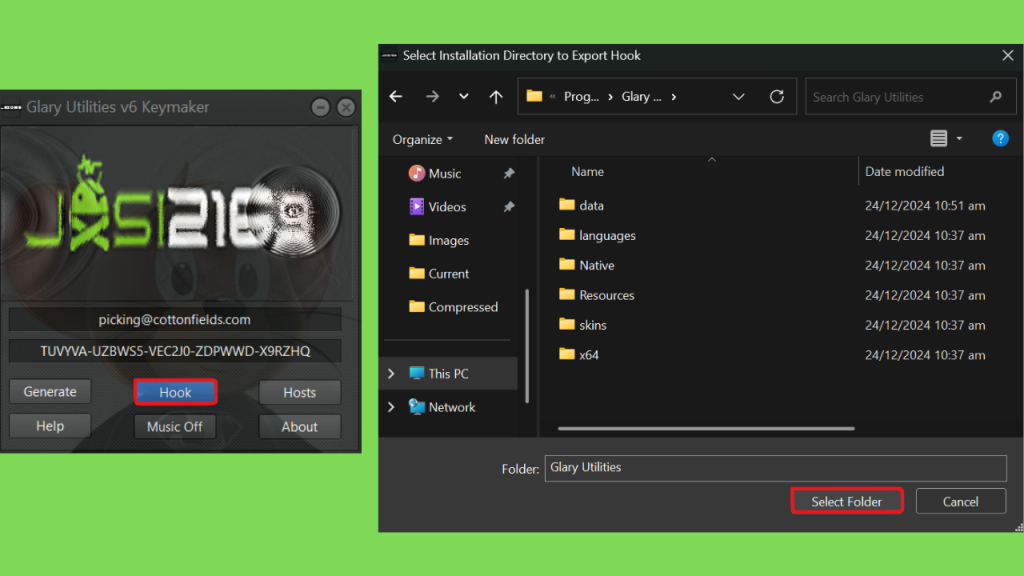This screenshot has height=576, width=1024.
Task: Go up one folder level
Action: [496, 97]
